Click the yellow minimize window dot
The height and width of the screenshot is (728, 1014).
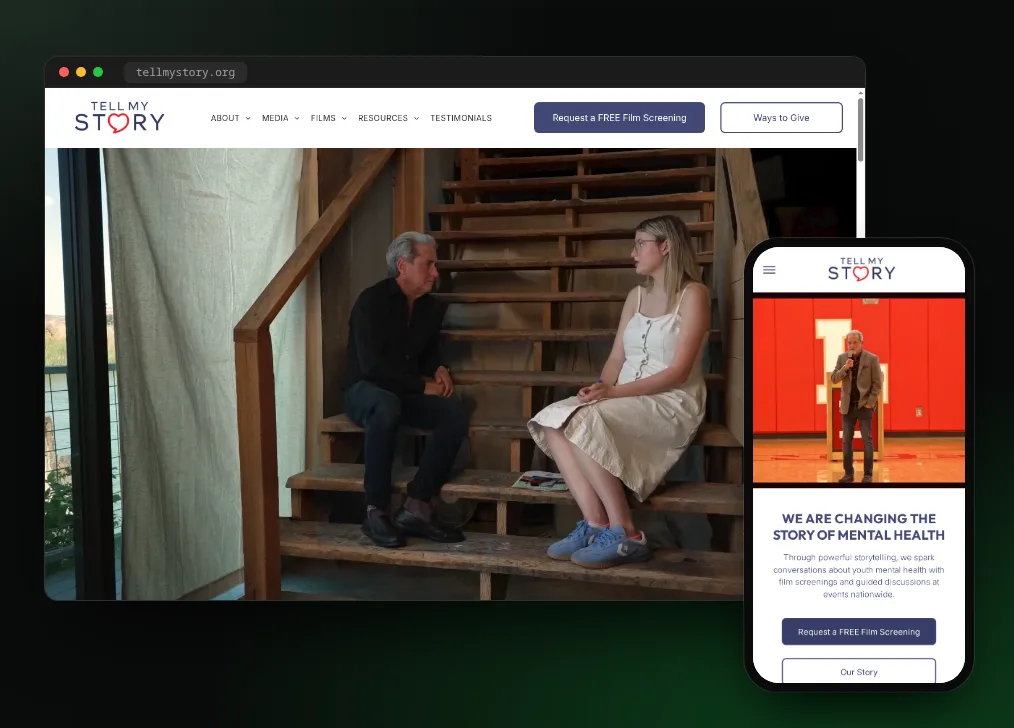tap(81, 72)
